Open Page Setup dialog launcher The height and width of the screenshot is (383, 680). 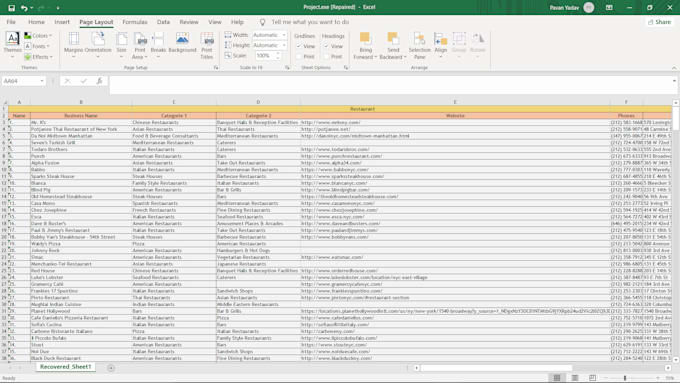tap(216, 68)
